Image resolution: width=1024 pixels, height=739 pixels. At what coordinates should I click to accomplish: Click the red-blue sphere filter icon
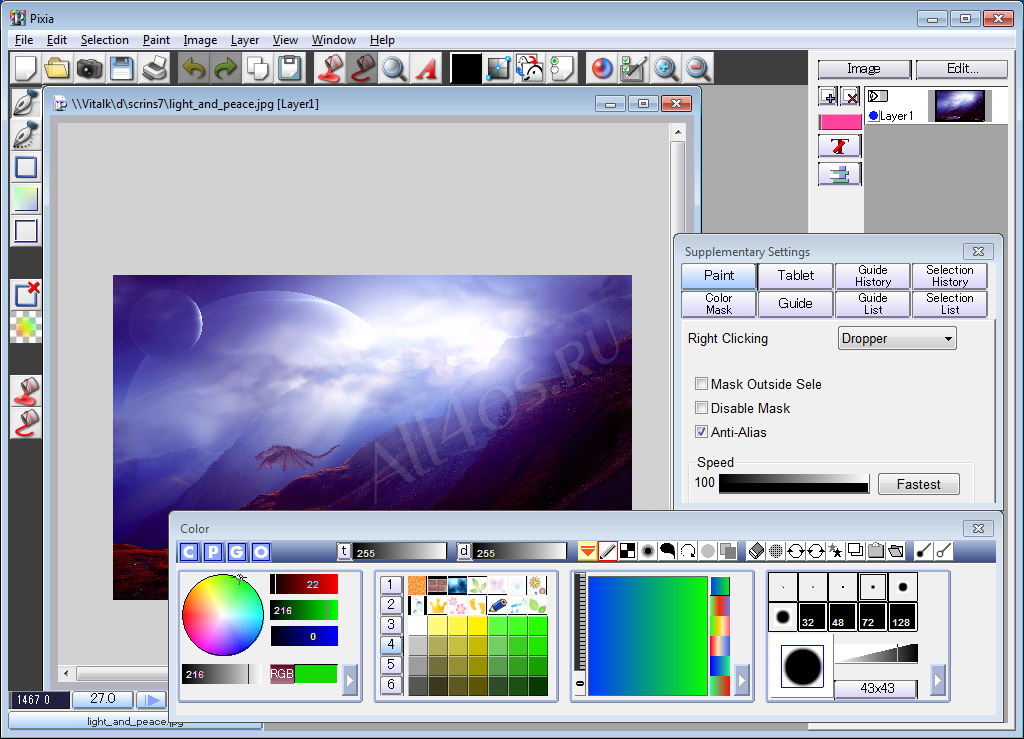[x=601, y=68]
